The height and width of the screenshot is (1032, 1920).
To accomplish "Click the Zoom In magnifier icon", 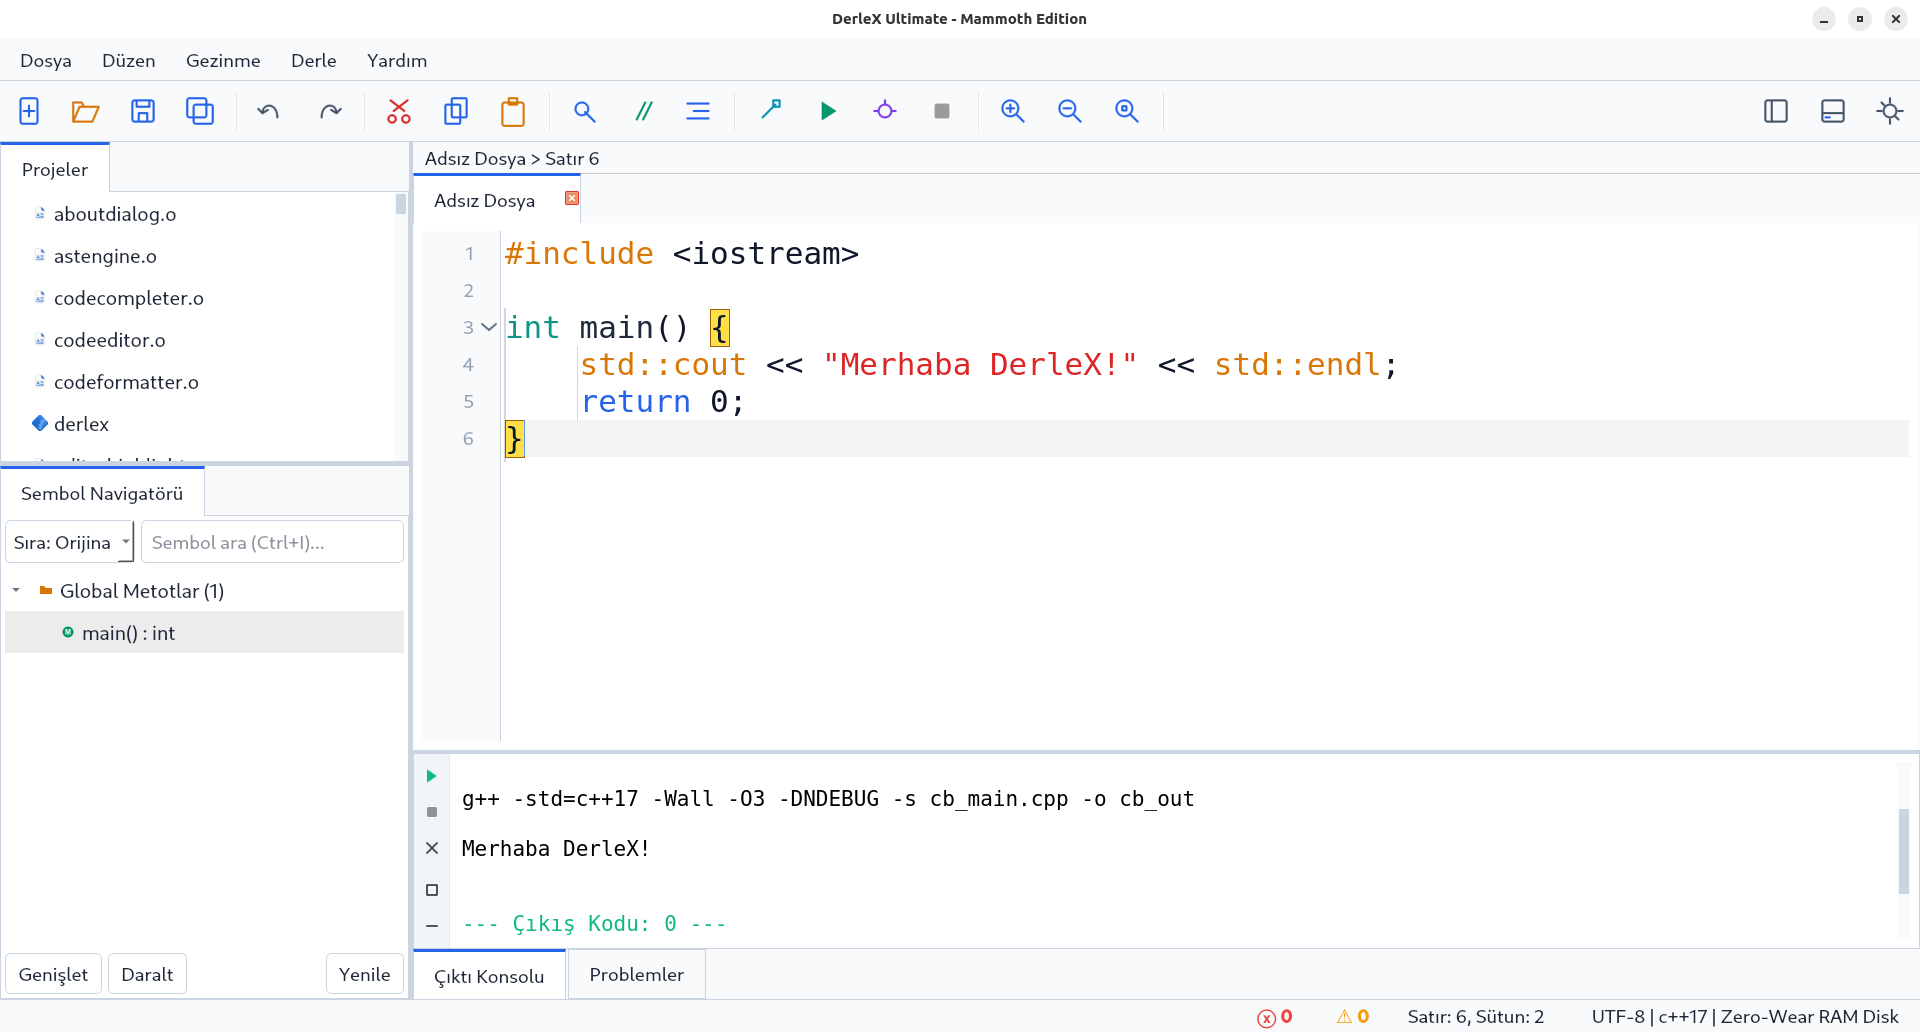I will 1013,111.
